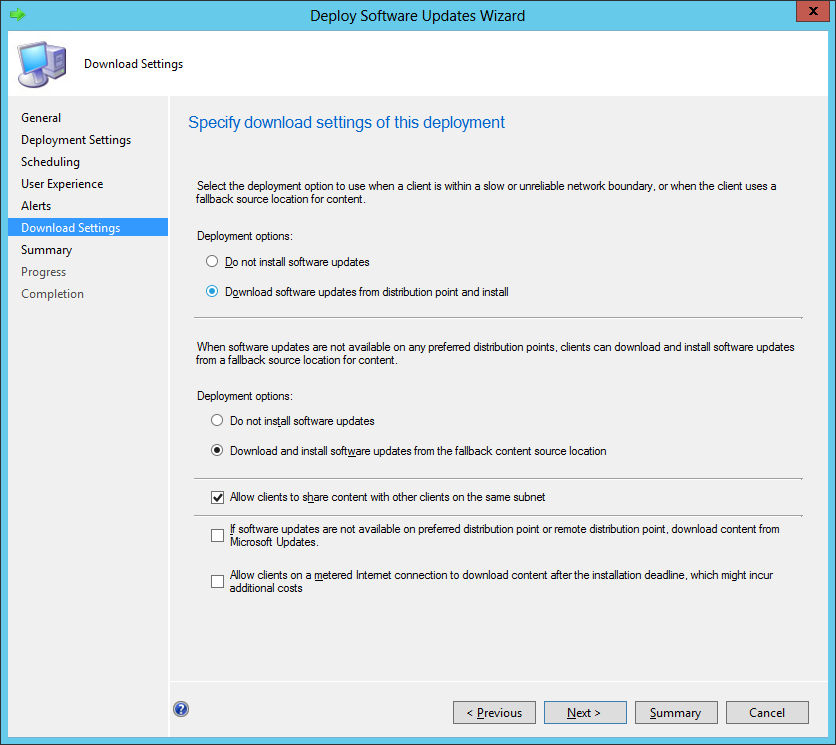
Task: Click the computer icon in wizard header
Action: pos(39,64)
